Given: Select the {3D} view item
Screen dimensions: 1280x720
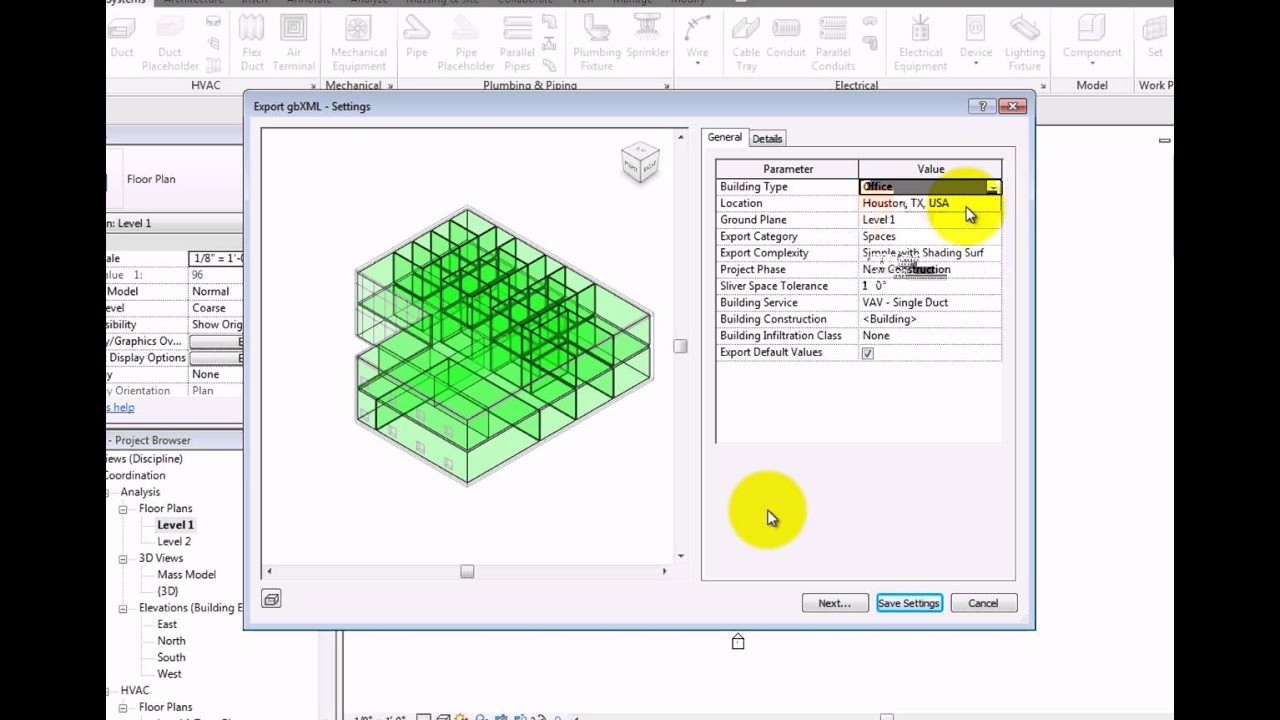Looking at the screenshot, I should click(x=167, y=591).
